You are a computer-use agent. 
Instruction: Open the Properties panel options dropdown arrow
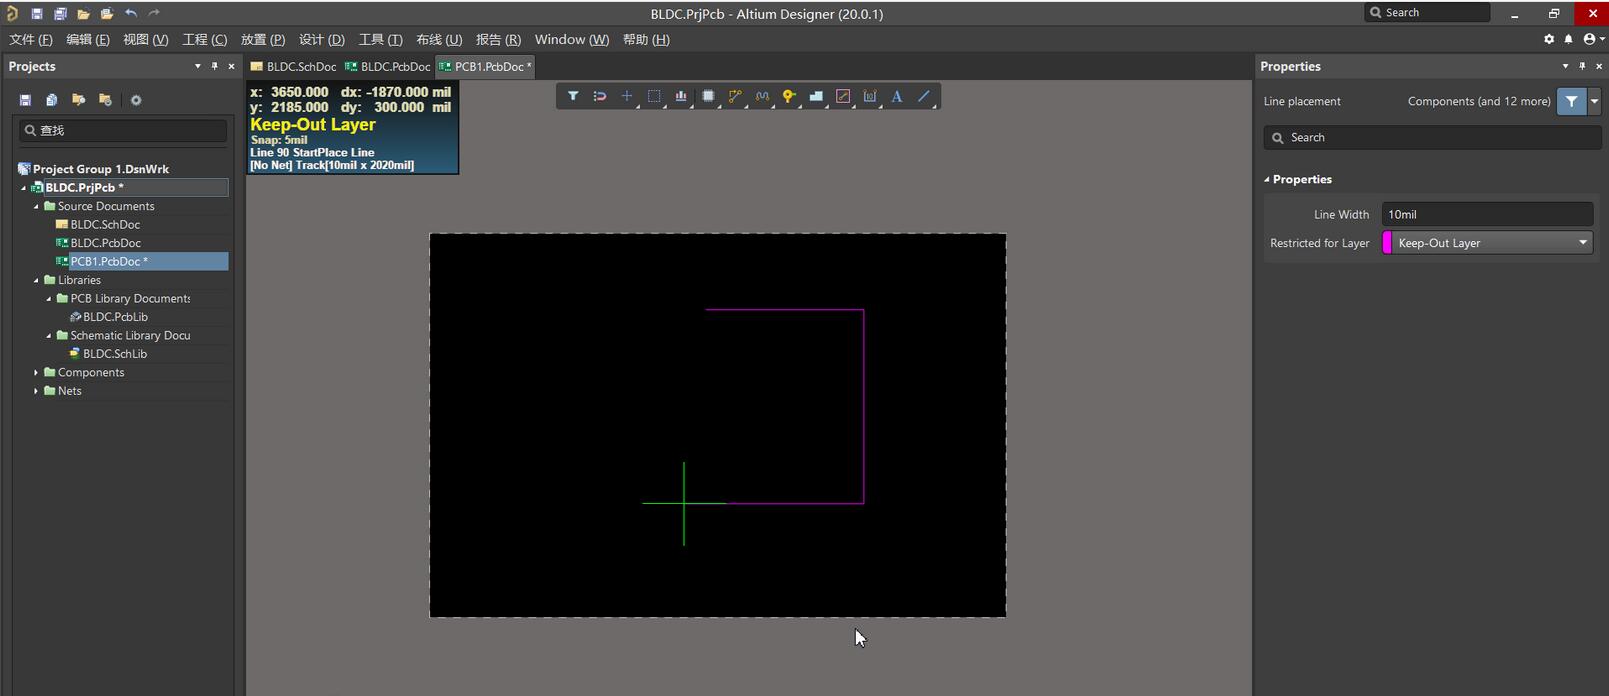pos(1565,66)
